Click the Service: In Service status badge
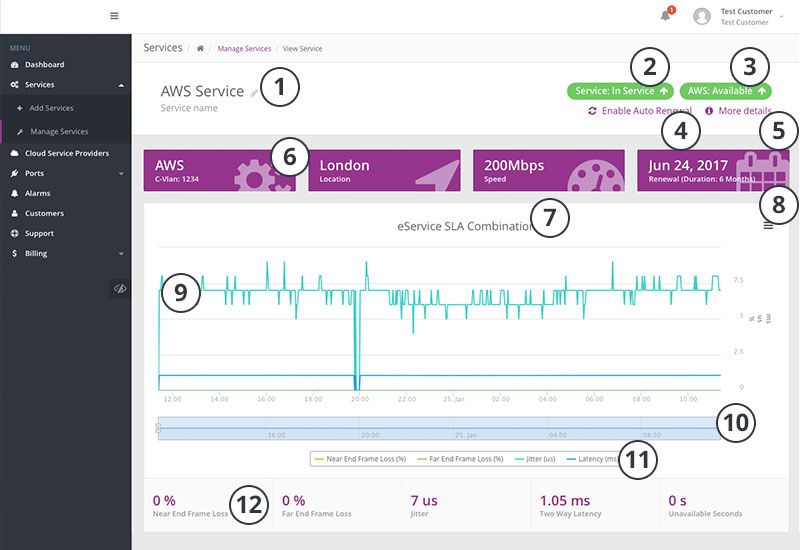This screenshot has height=550, width=800. [x=620, y=91]
